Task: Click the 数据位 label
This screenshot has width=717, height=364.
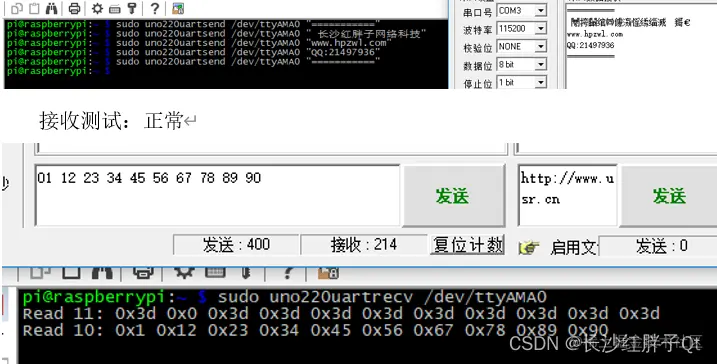Action: click(477, 66)
